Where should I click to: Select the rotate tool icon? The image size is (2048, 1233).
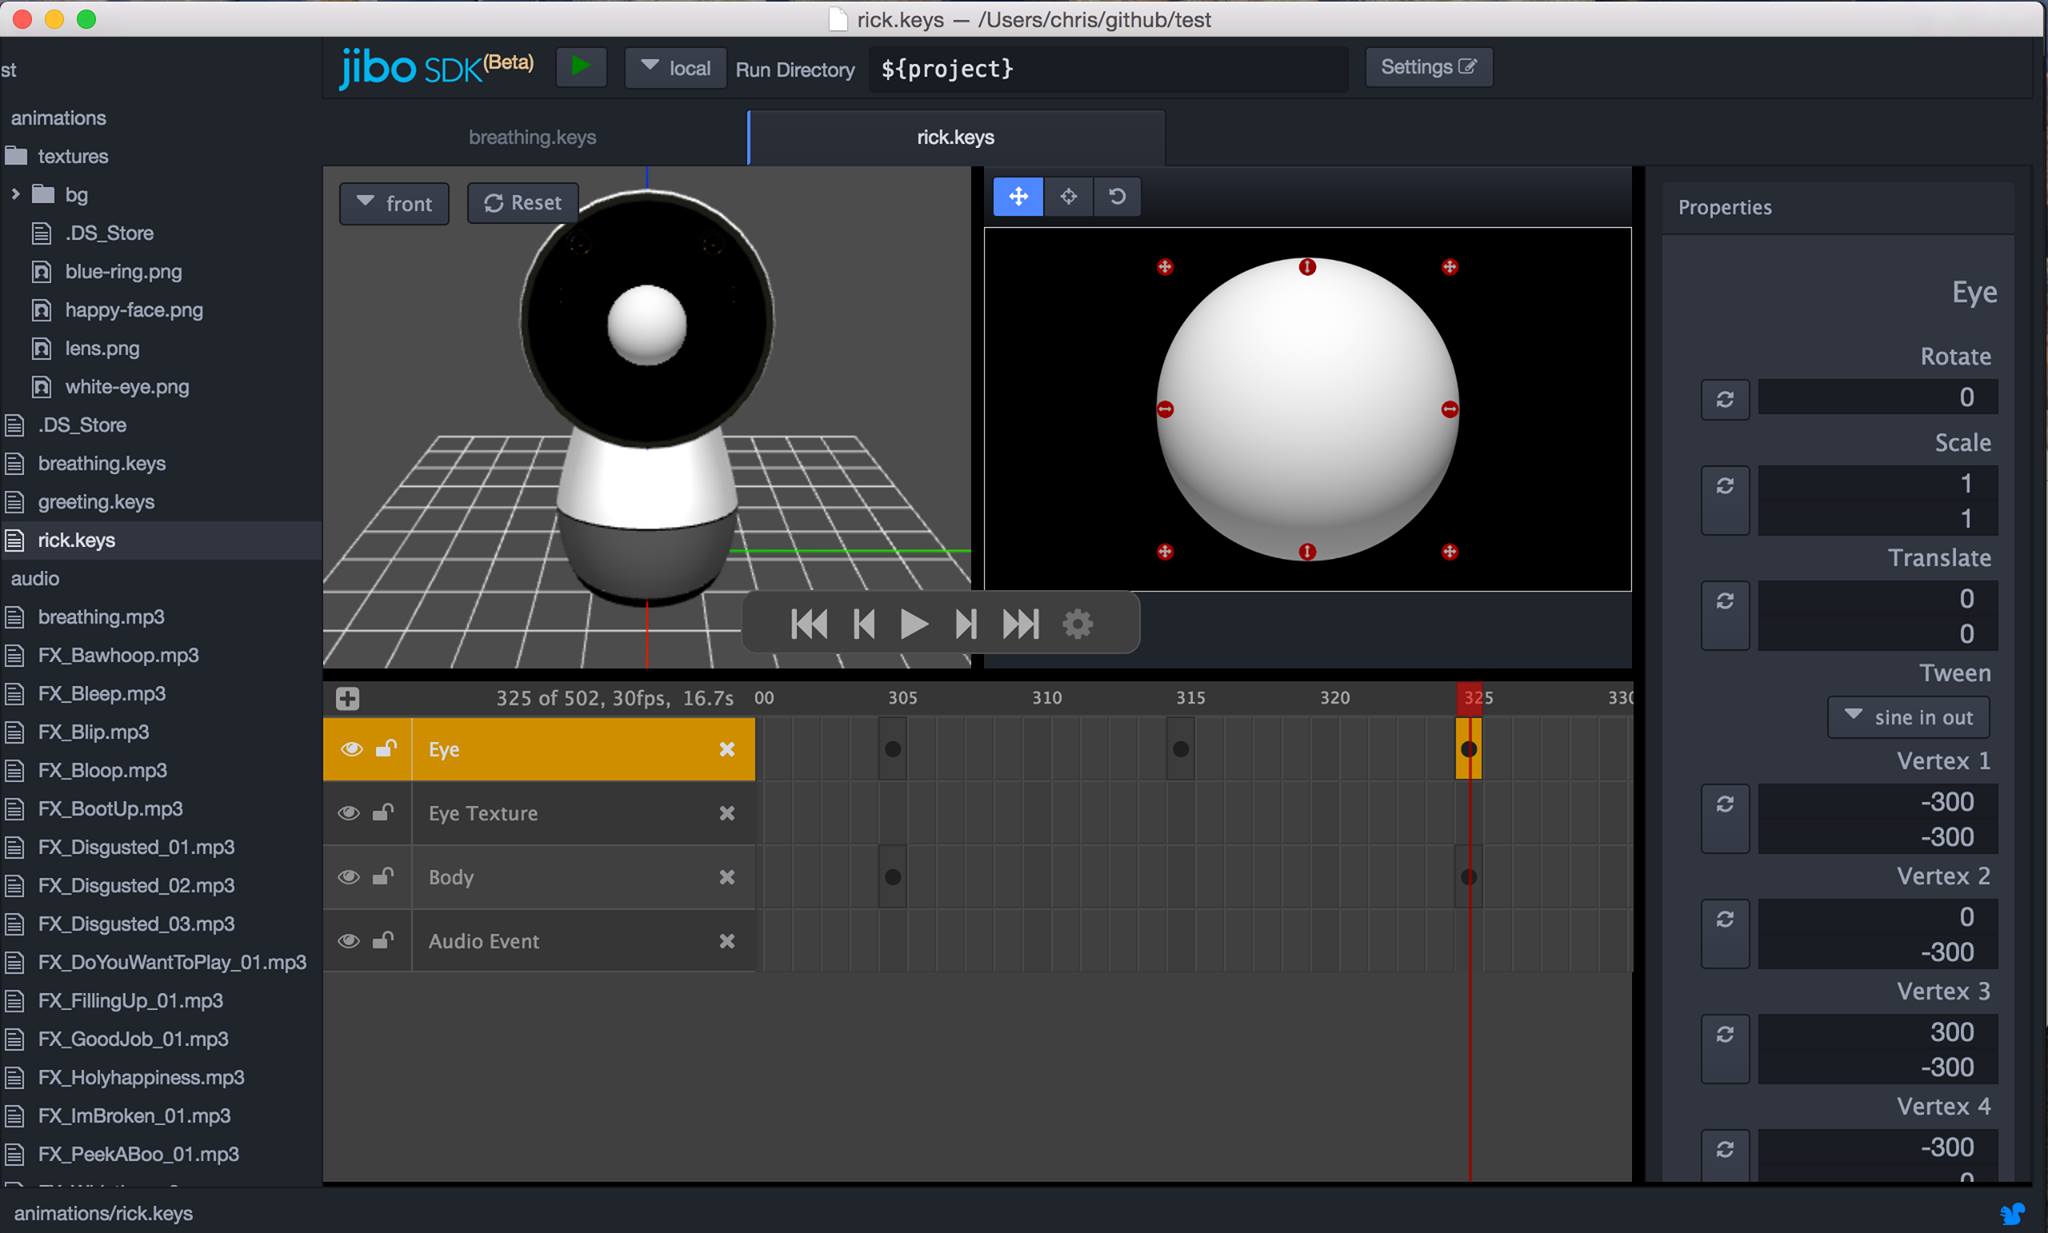click(x=1117, y=197)
